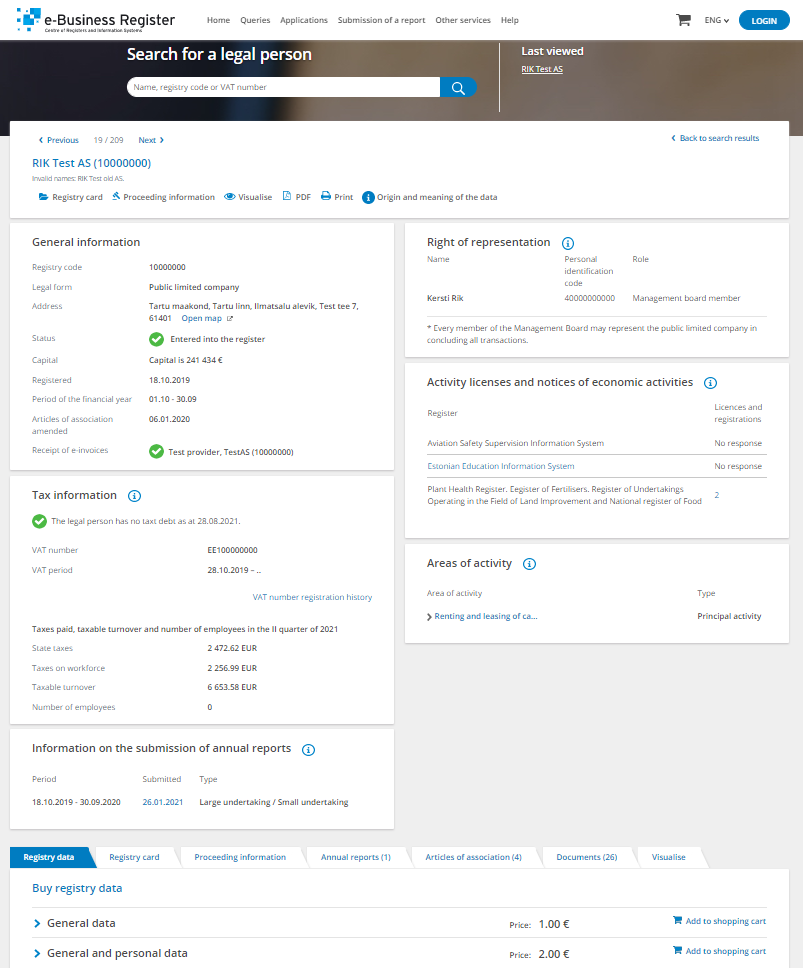Open the 26.01.2021 submitted report link
803x968 pixels.
(x=163, y=803)
